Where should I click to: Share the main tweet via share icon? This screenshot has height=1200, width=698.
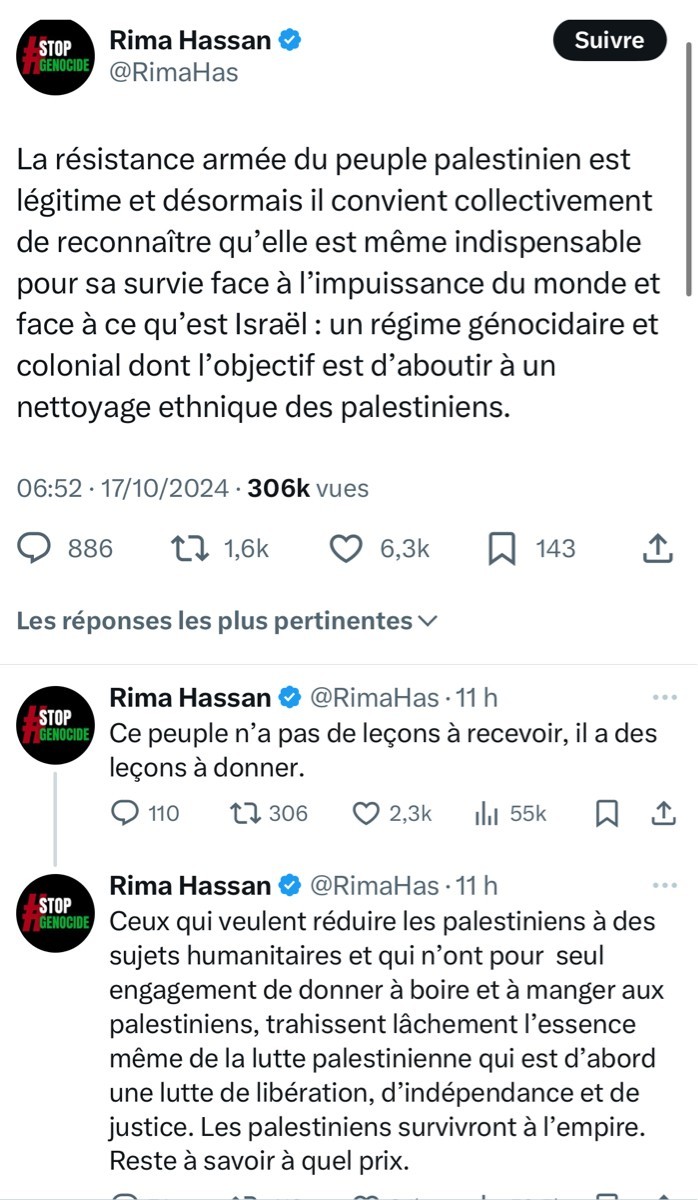coord(655,548)
